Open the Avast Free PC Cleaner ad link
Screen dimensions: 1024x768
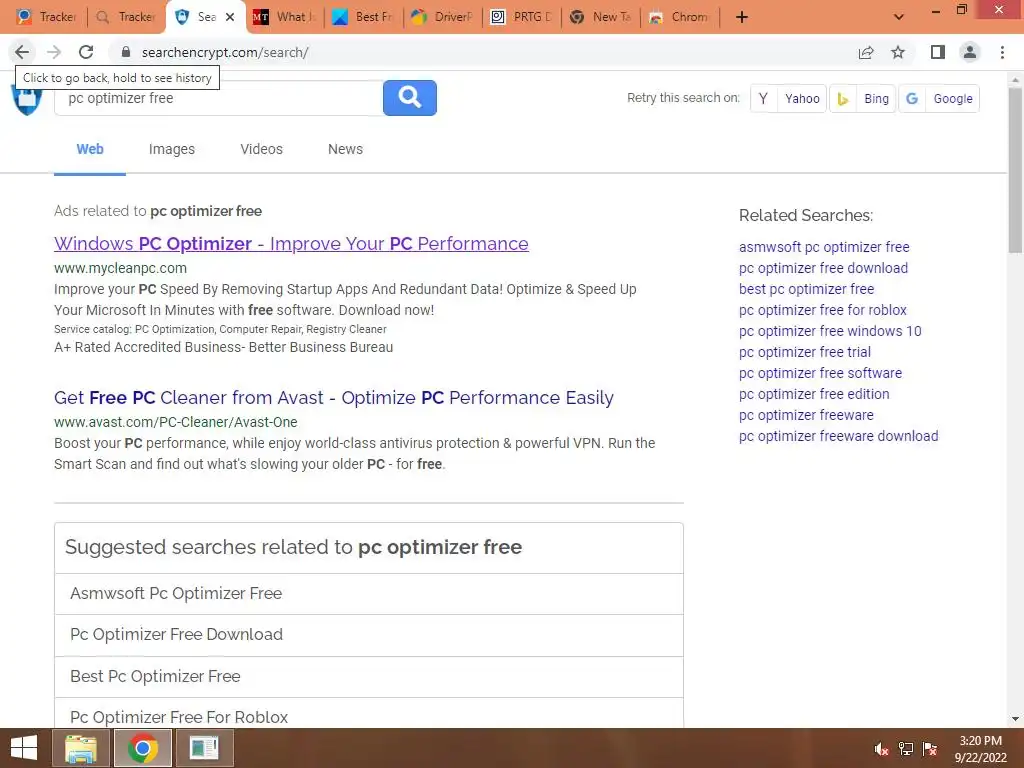334,398
